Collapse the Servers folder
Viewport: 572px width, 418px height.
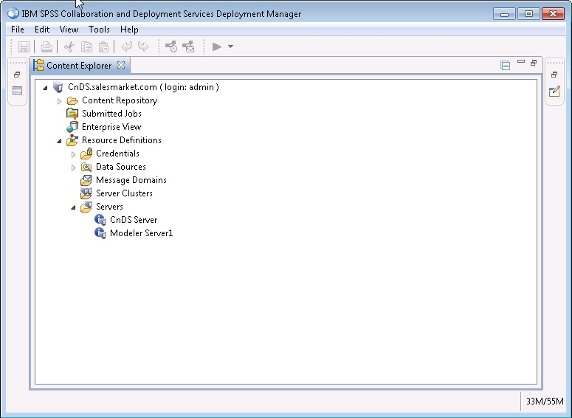tap(73, 208)
